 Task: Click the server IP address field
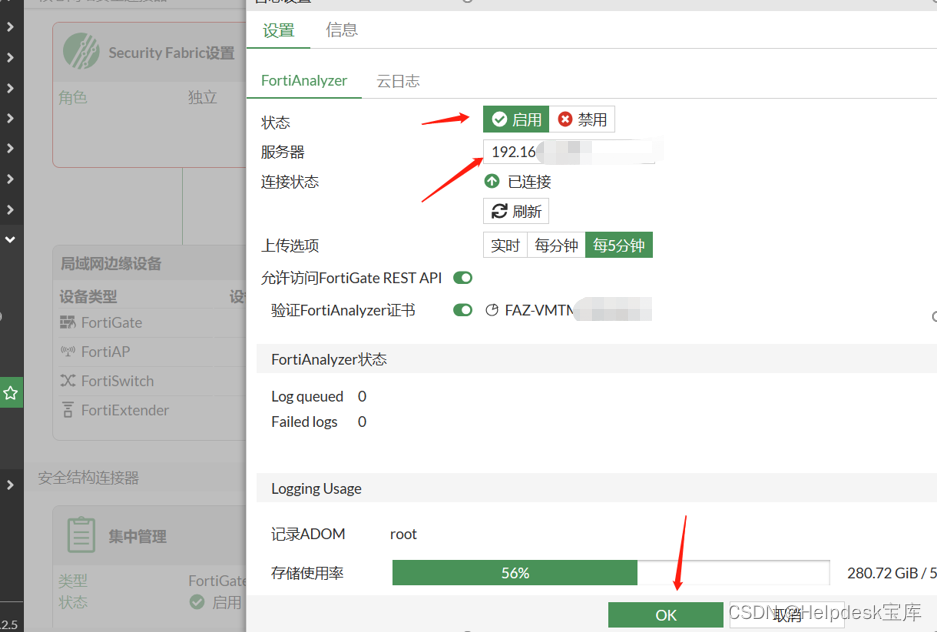coord(569,152)
